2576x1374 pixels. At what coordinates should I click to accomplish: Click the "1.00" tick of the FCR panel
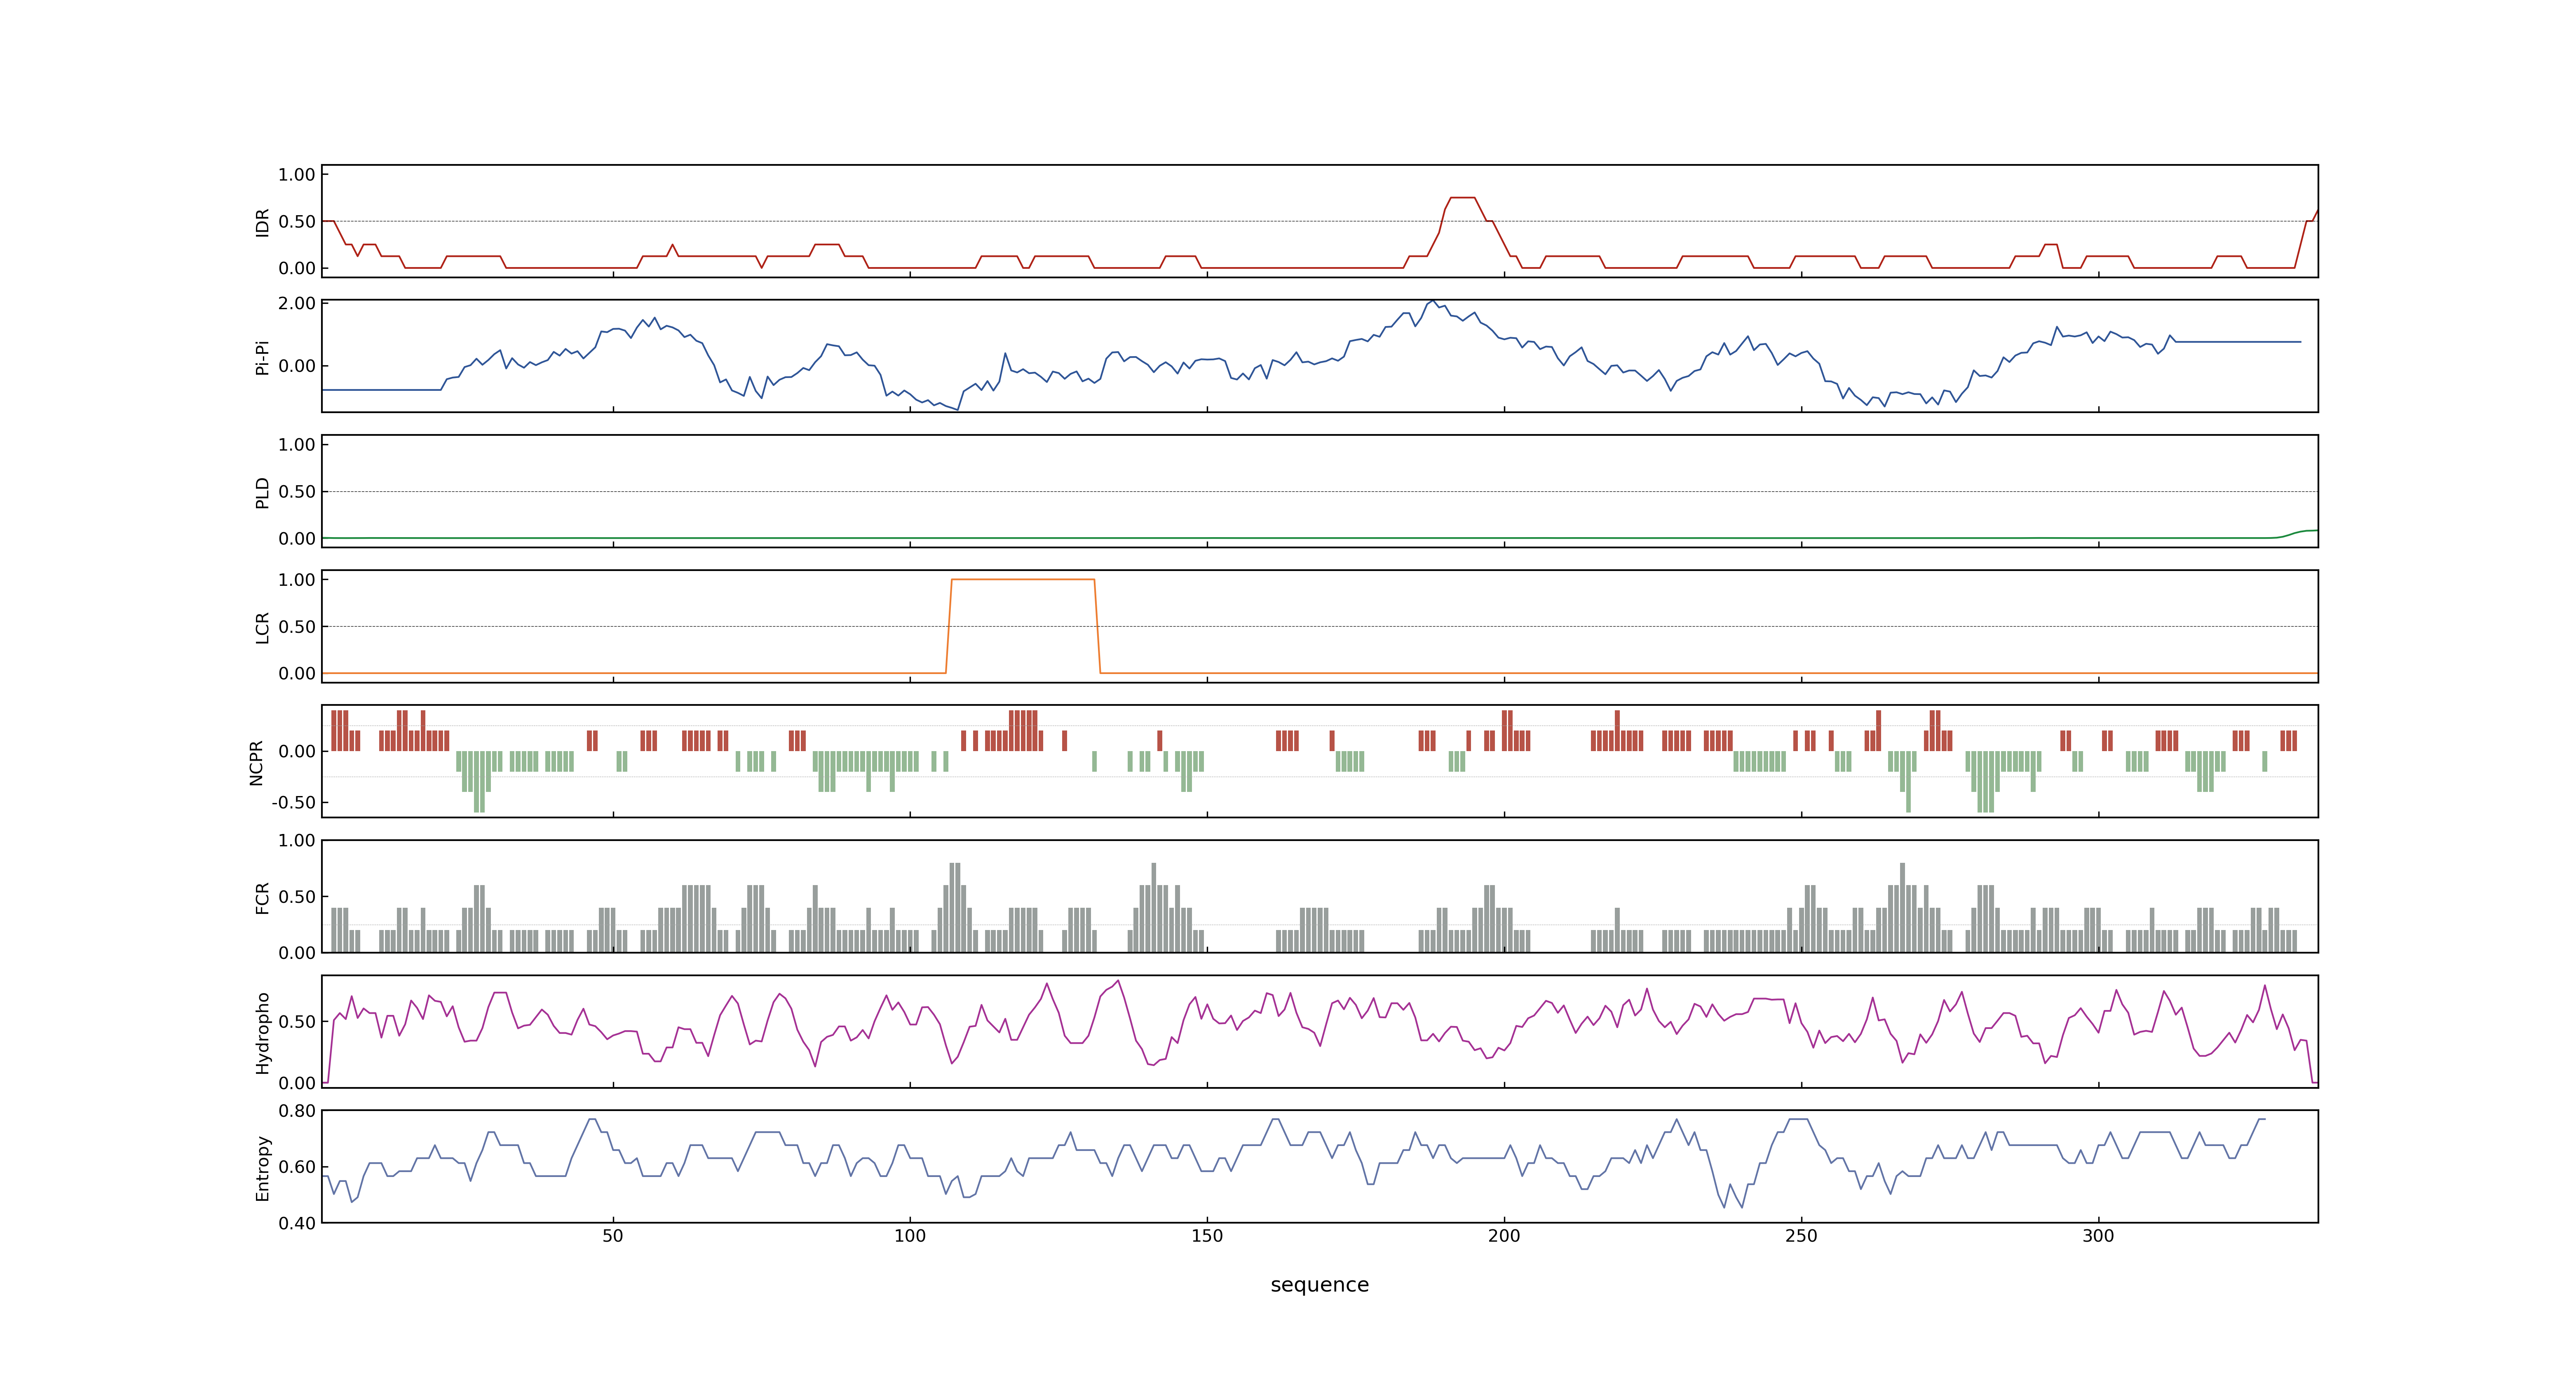click(297, 840)
